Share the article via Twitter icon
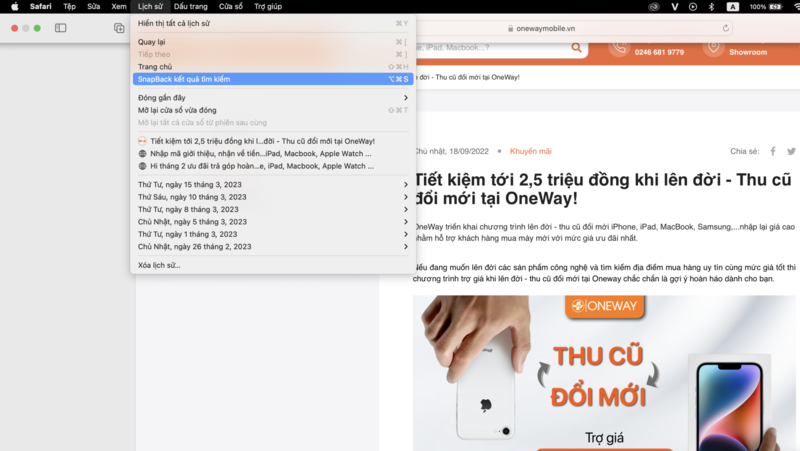800x451 pixels. (x=791, y=151)
